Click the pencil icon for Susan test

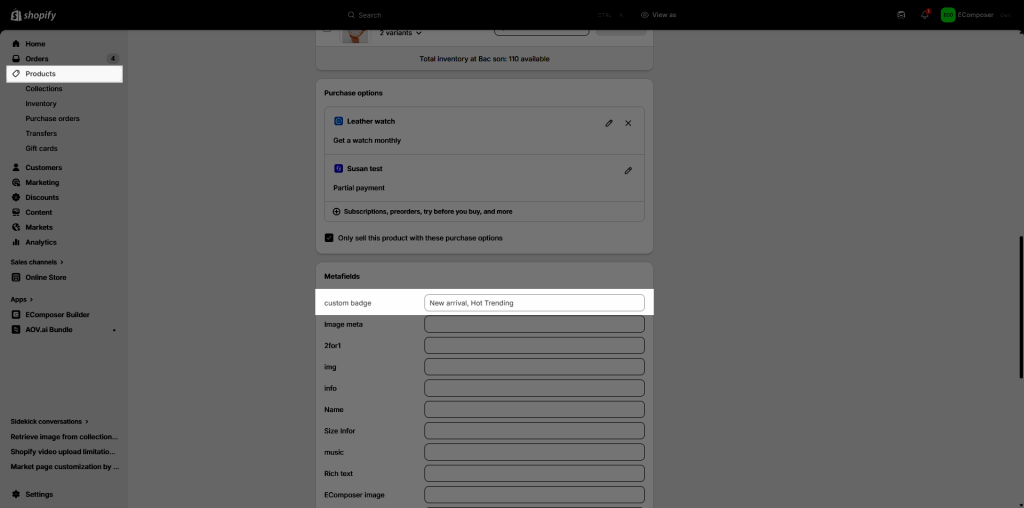point(628,171)
